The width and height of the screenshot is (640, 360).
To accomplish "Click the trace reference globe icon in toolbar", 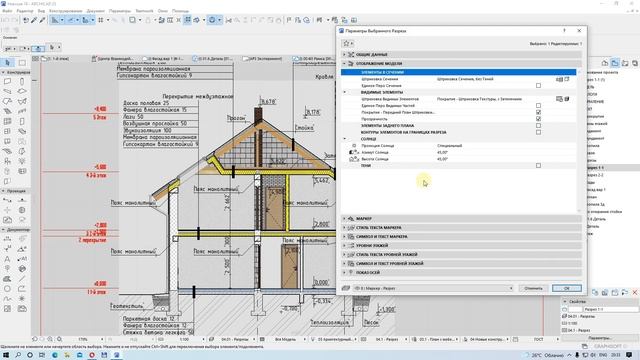I will 212,20.
